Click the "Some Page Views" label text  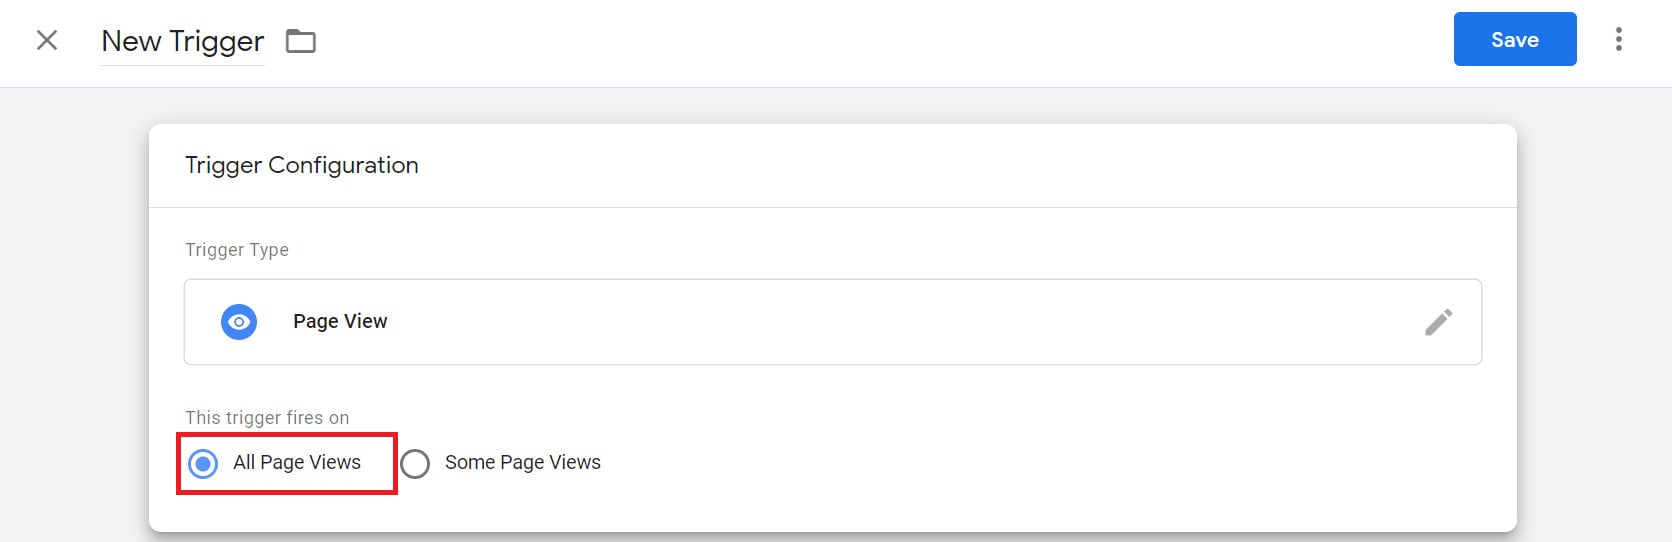pos(523,462)
